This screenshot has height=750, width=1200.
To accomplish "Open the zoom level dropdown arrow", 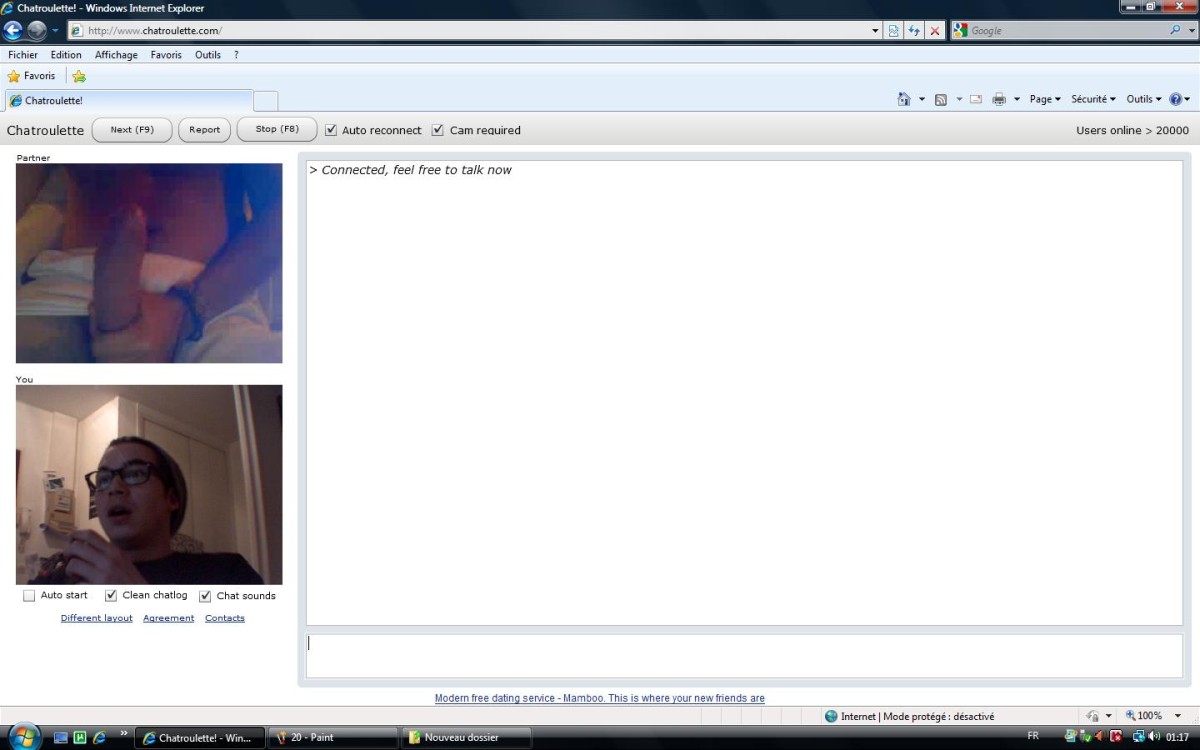I will pyautogui.click(x=1178, y=716).
